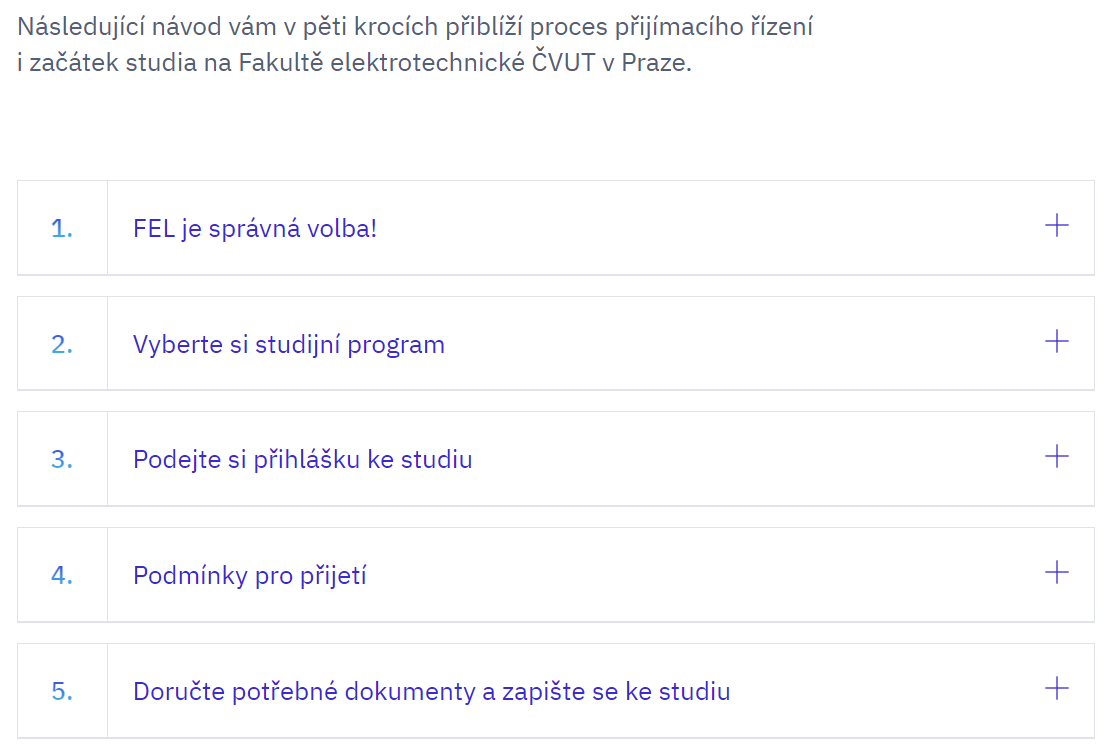Image resolution: width=1110 pixels, height=755 pixels.
Task: Click plus icon for Doručte potřebné dokumenty row
Action: 1056,689
